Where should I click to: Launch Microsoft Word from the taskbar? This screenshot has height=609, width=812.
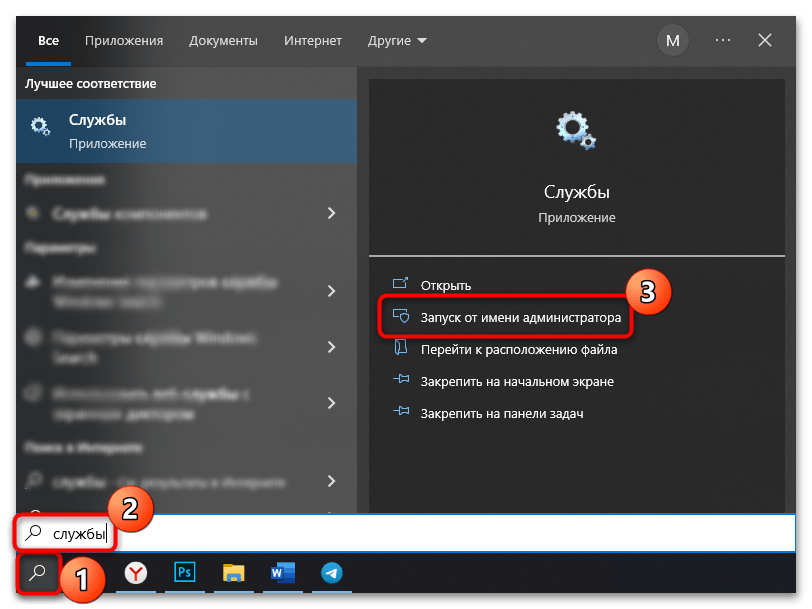(282, 573)
